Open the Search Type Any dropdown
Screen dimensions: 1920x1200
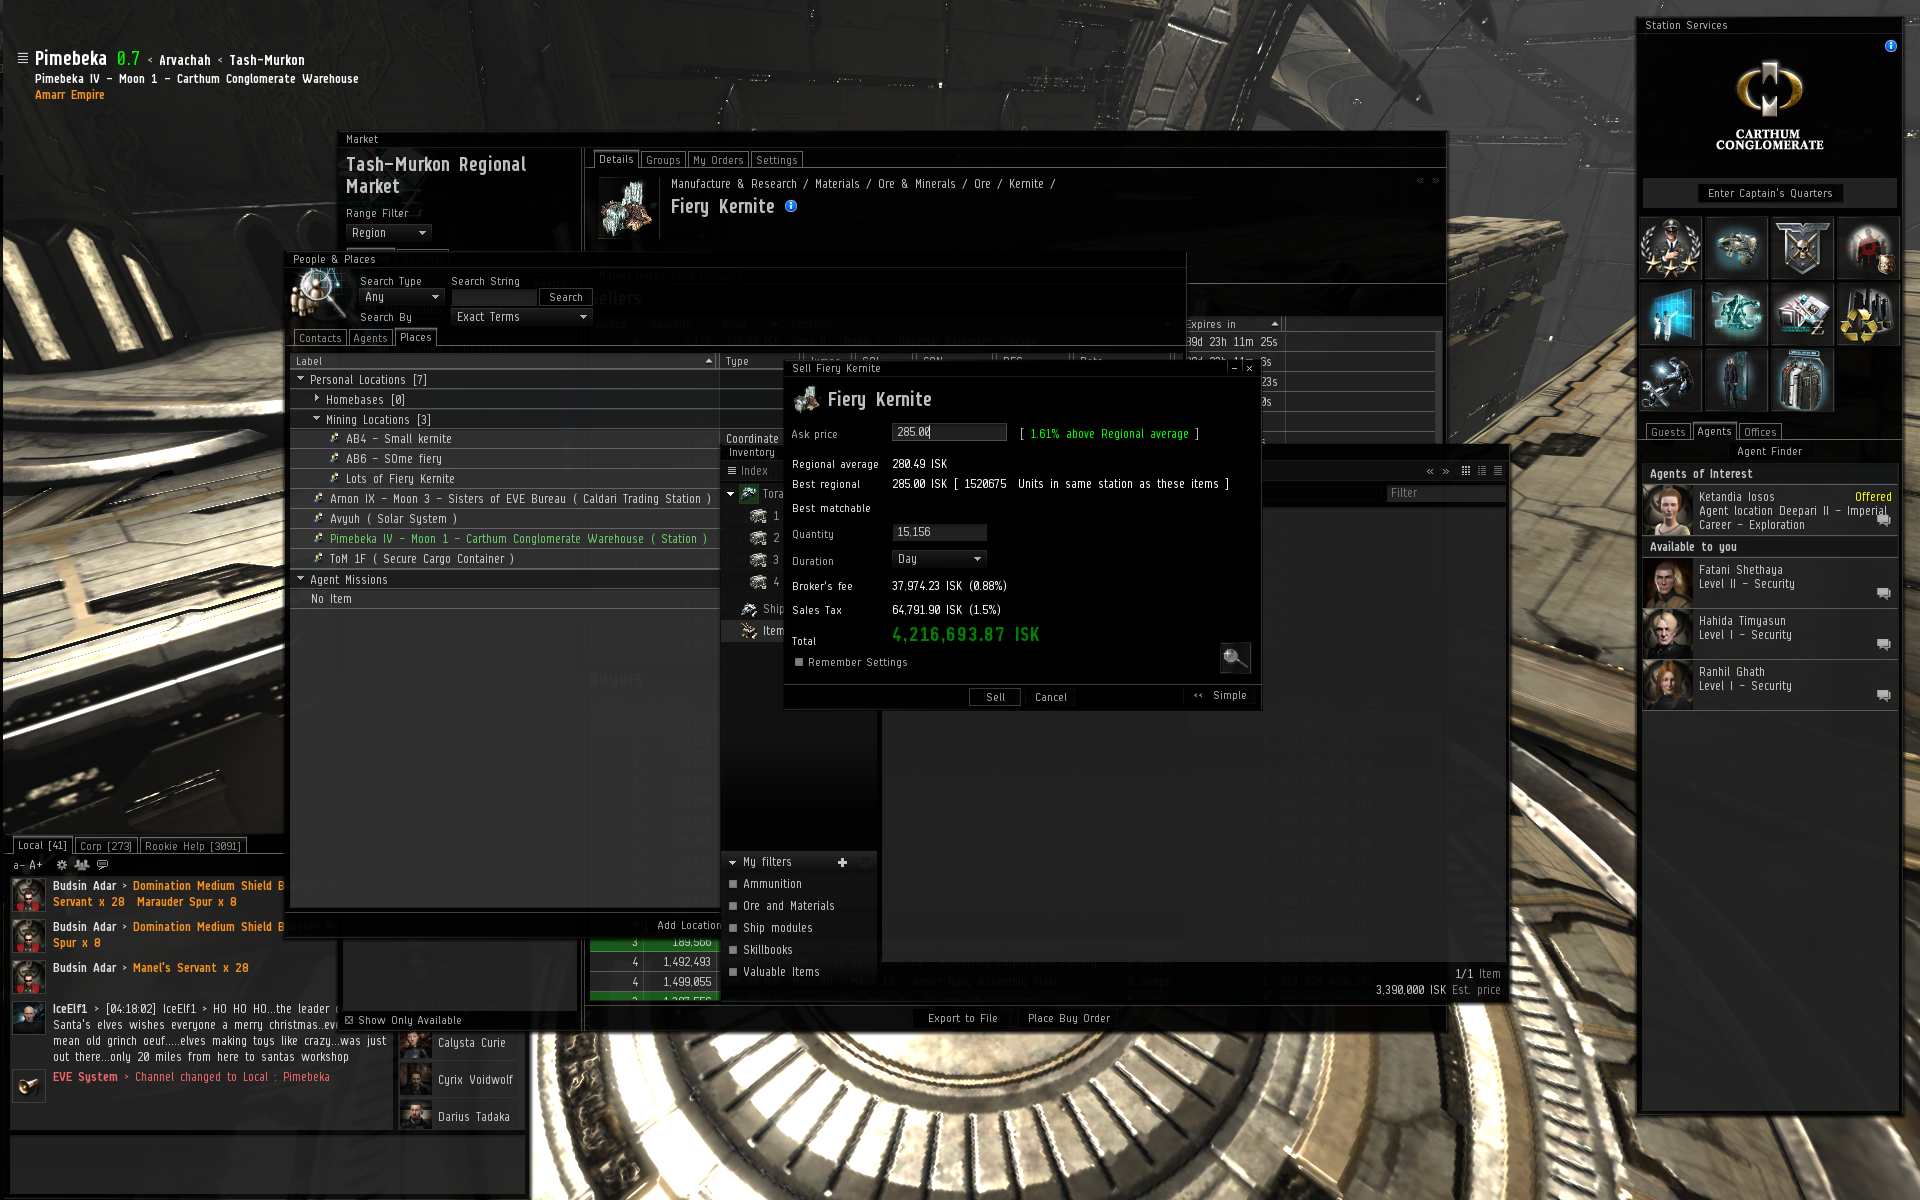pyautogui.click(x=402, y=297)
